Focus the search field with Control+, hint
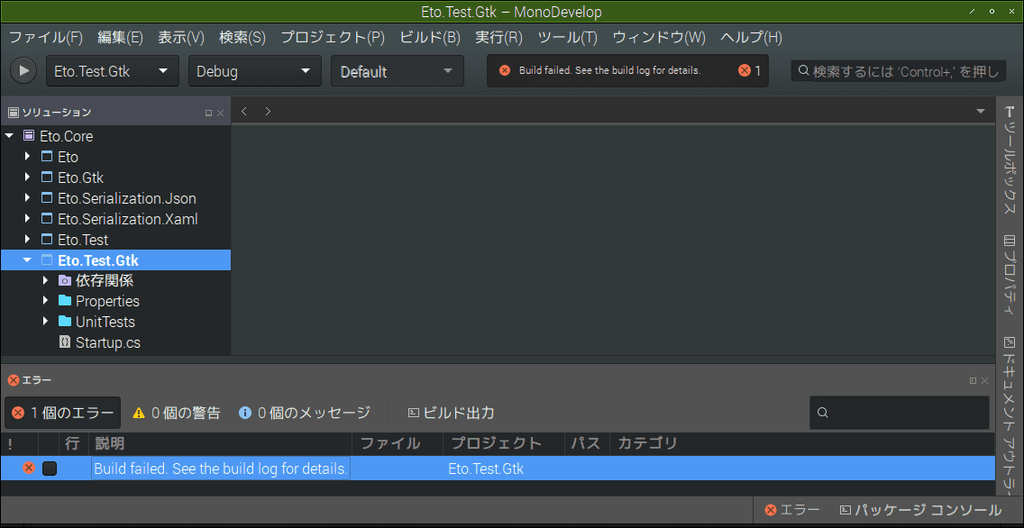Screen dimensions: 1024x528 pyautogui.click(x=898, y=71)
